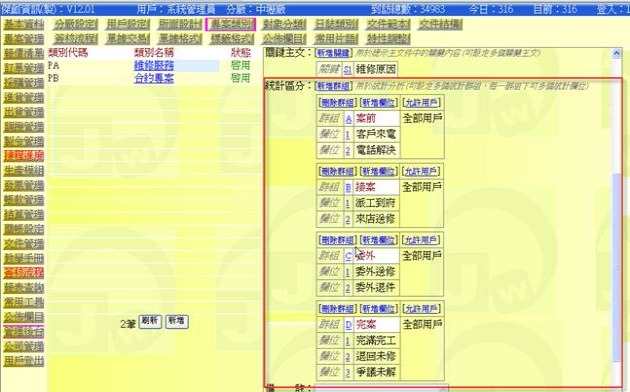Open the 簽核流程 tab in second row
This screenshot has width=630, height=392.
point(76,39)
